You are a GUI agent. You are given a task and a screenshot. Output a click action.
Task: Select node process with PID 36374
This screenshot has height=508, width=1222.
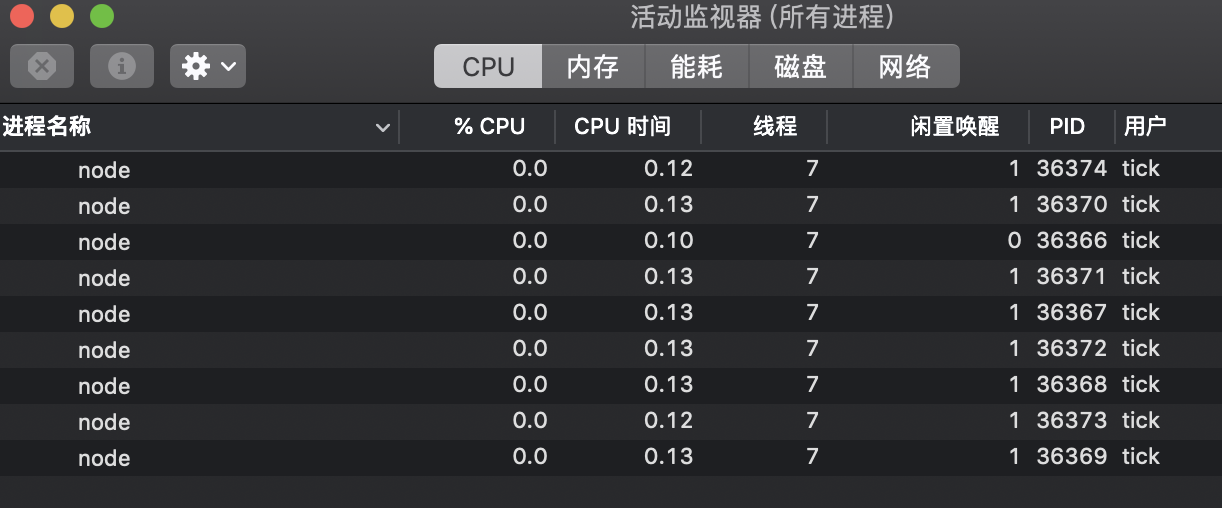611,170
